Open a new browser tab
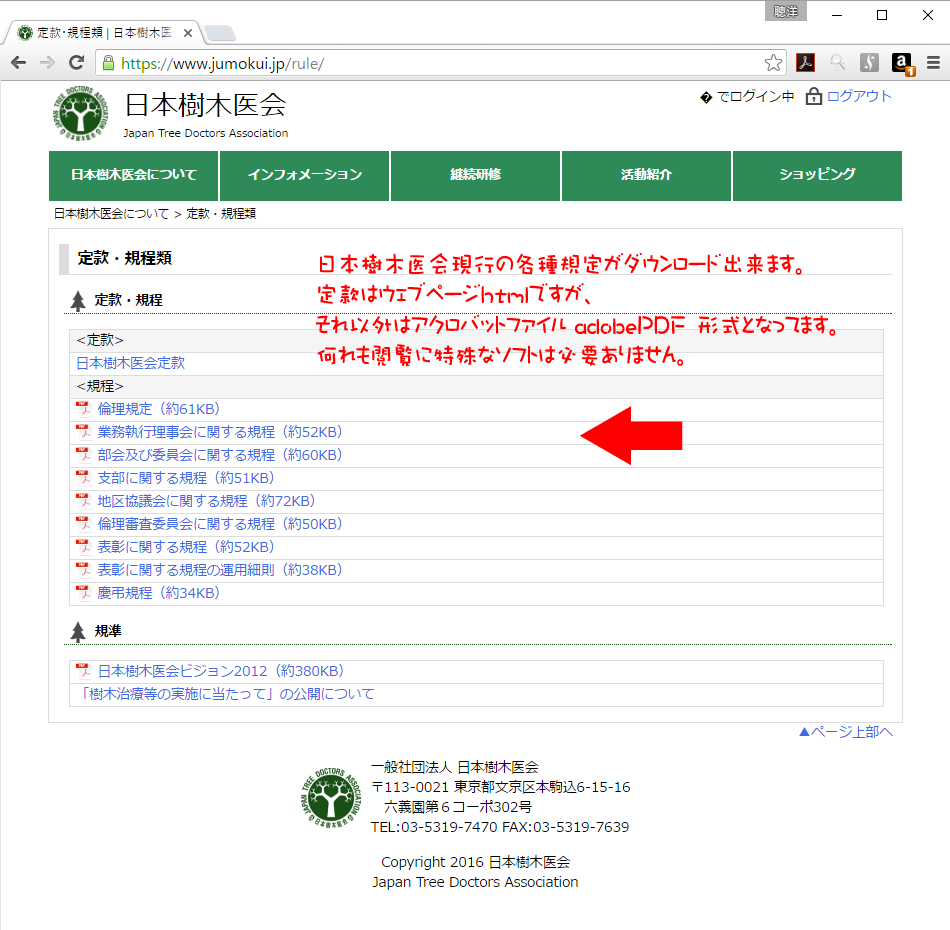This screenshot has height=930, width=950. 219,33
